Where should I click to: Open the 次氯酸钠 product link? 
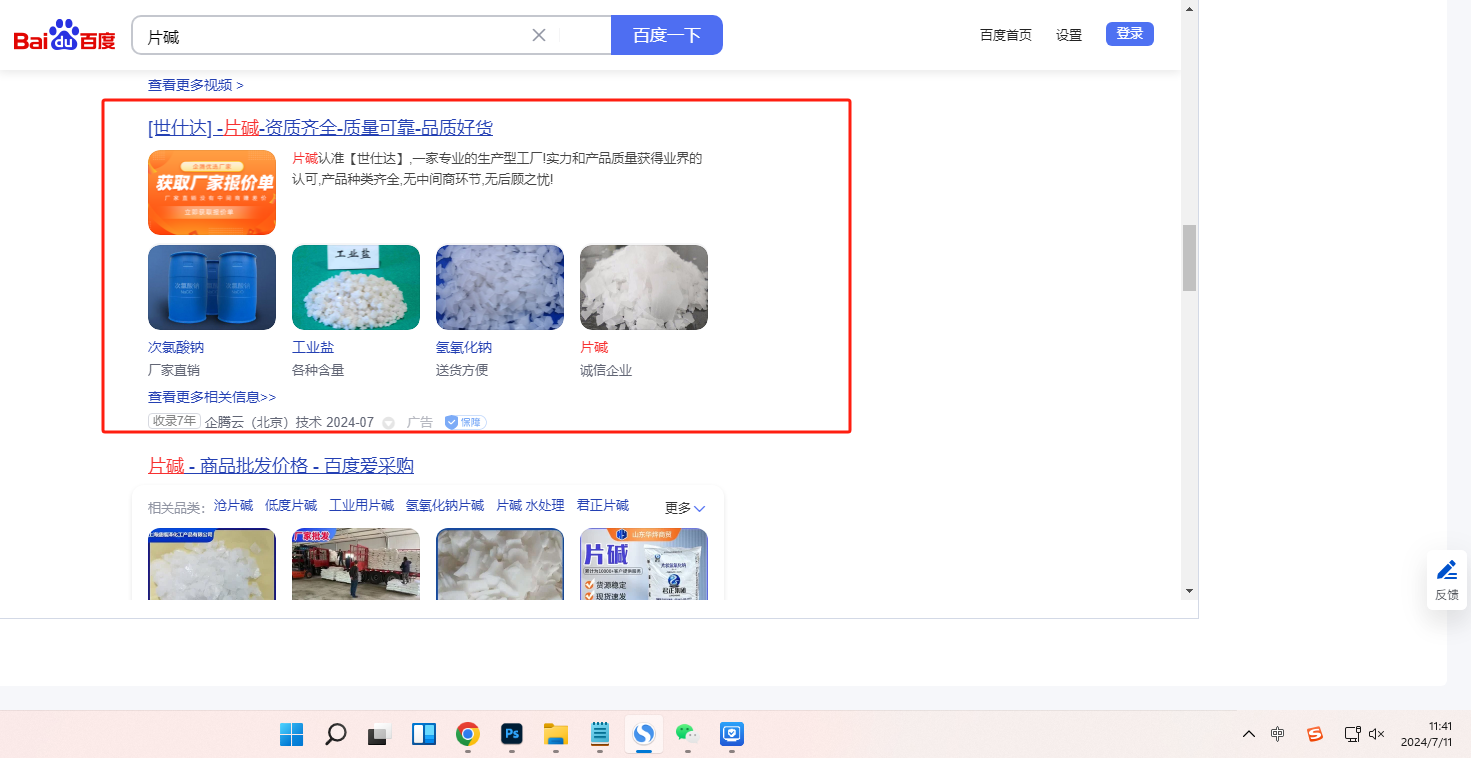(x=176, y=348)
